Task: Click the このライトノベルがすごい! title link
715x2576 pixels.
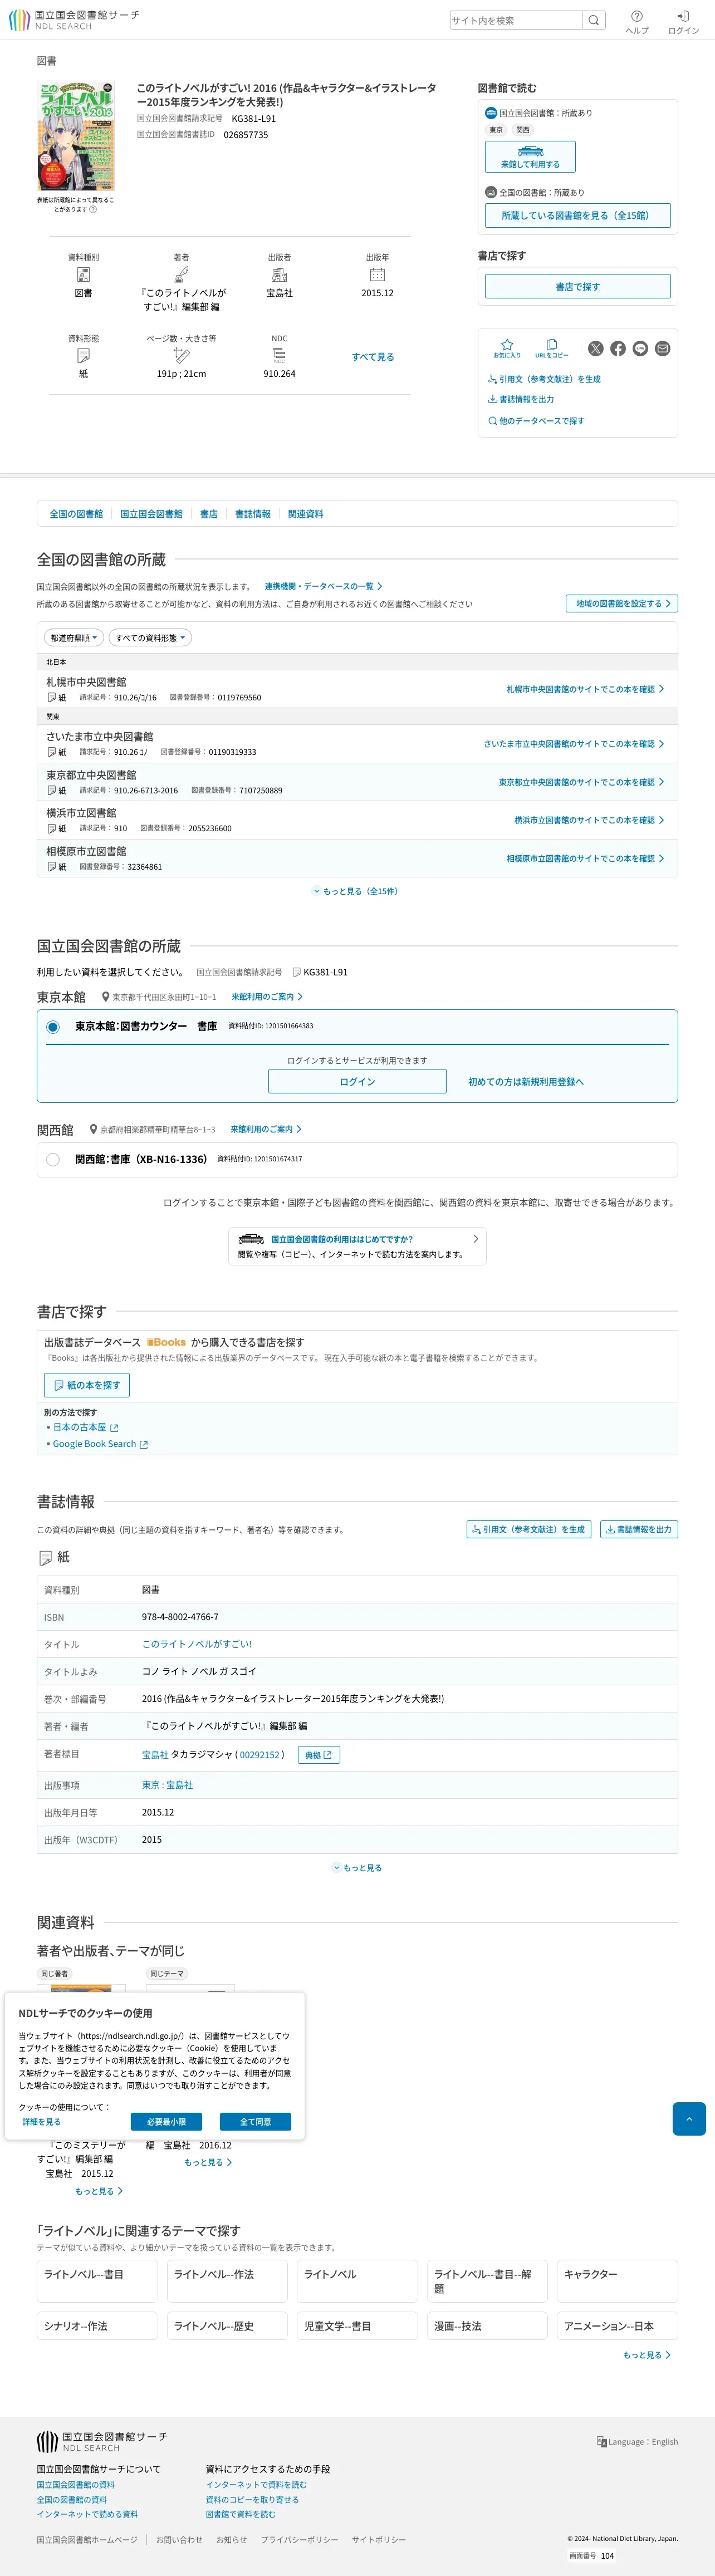Action: 197,1644
